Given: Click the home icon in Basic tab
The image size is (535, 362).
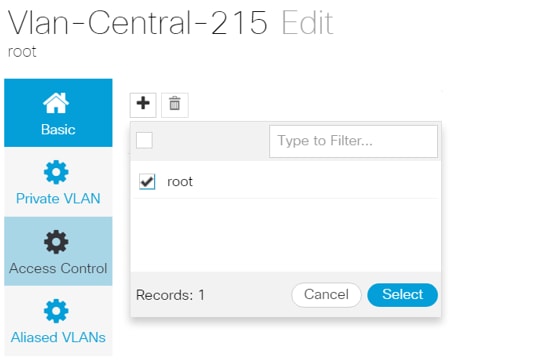Looking at the screenshot, I should click(56, 103).
